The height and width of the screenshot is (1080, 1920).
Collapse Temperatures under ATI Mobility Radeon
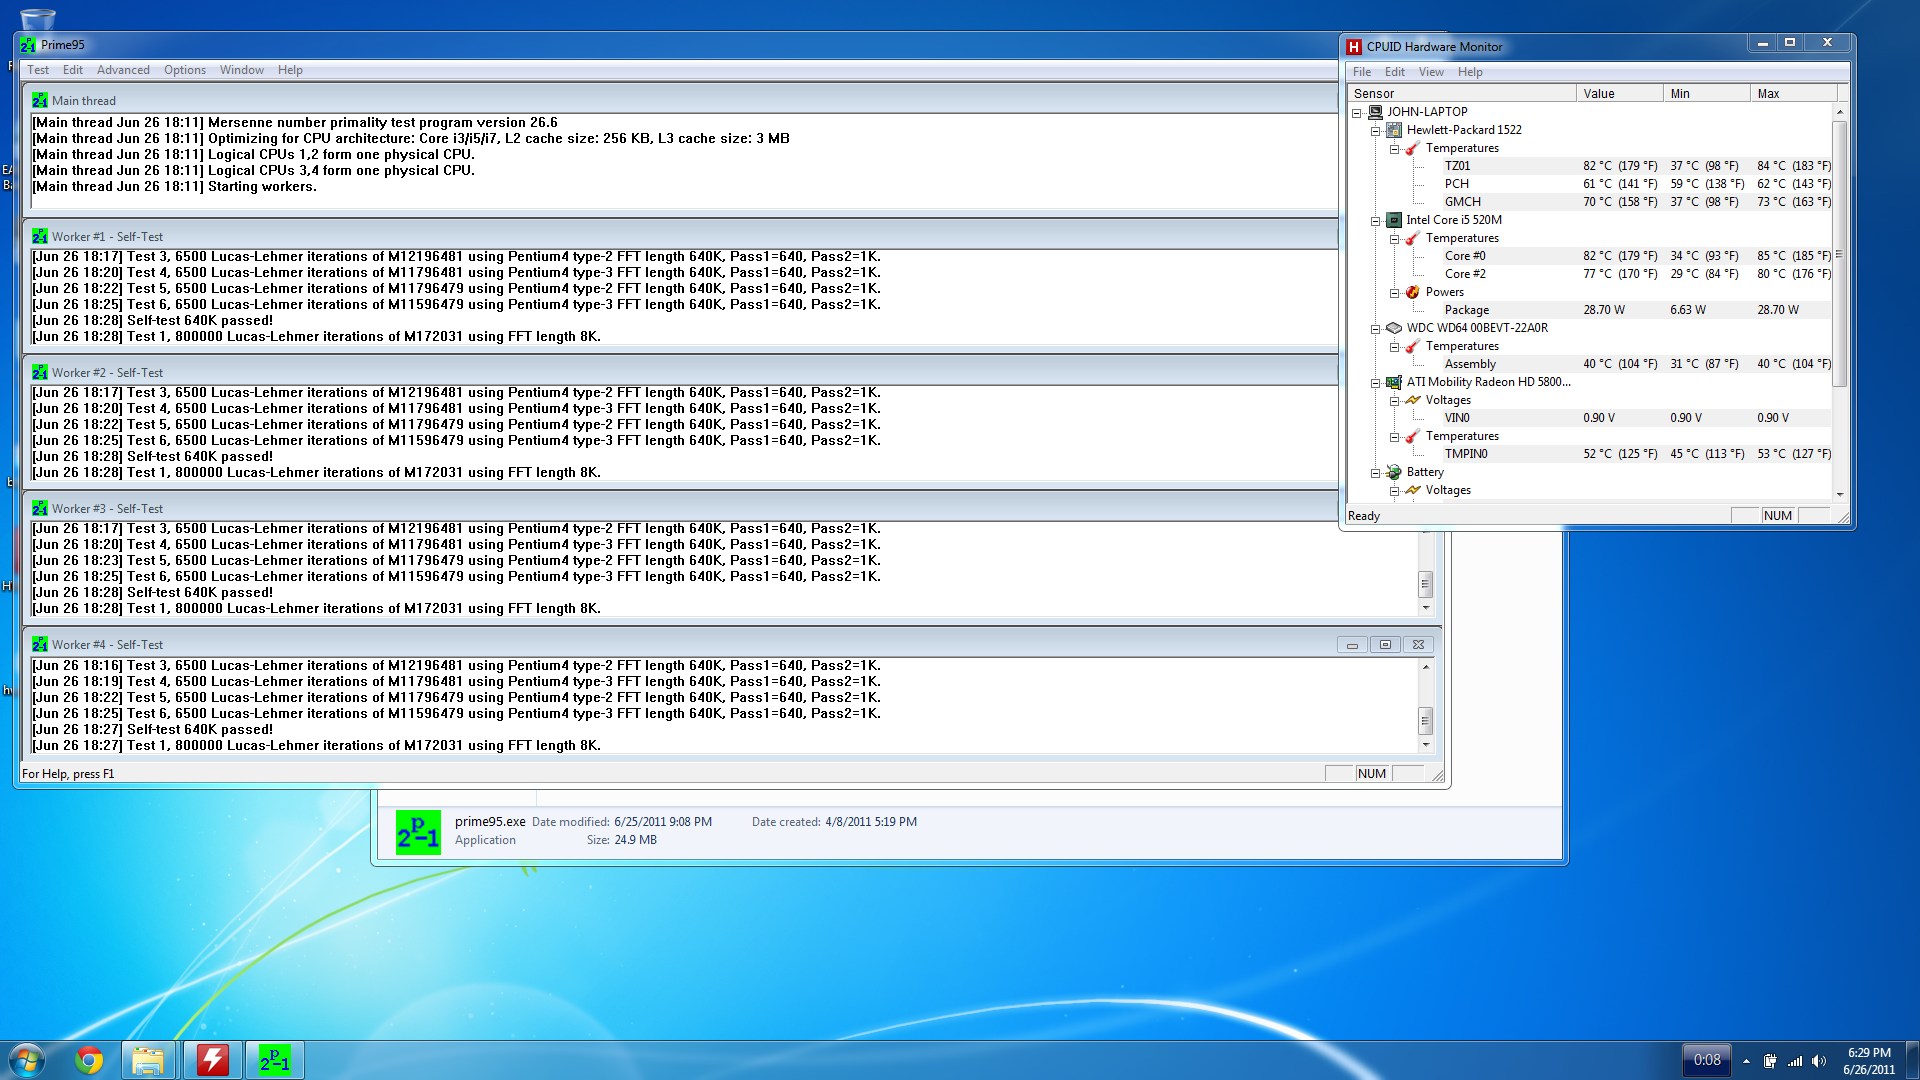pyautogui.click(x=1394, y=437)
